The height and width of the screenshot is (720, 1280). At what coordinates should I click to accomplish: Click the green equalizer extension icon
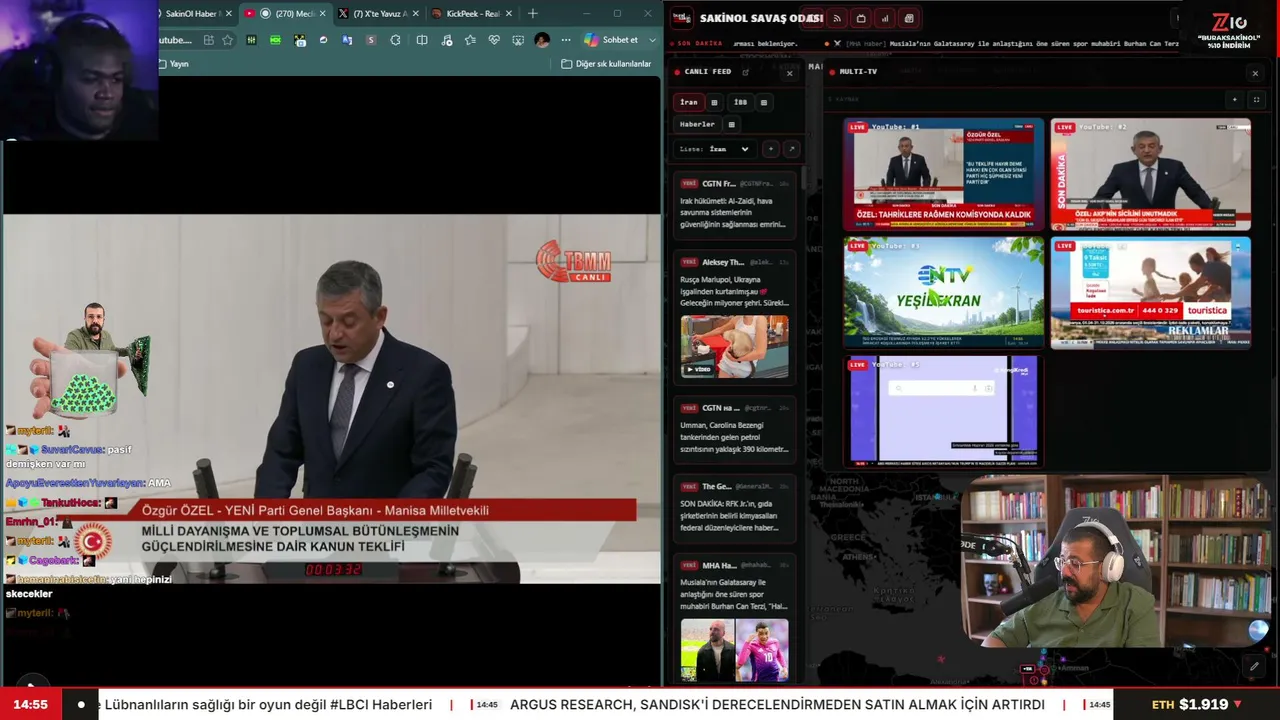point(251,40)
